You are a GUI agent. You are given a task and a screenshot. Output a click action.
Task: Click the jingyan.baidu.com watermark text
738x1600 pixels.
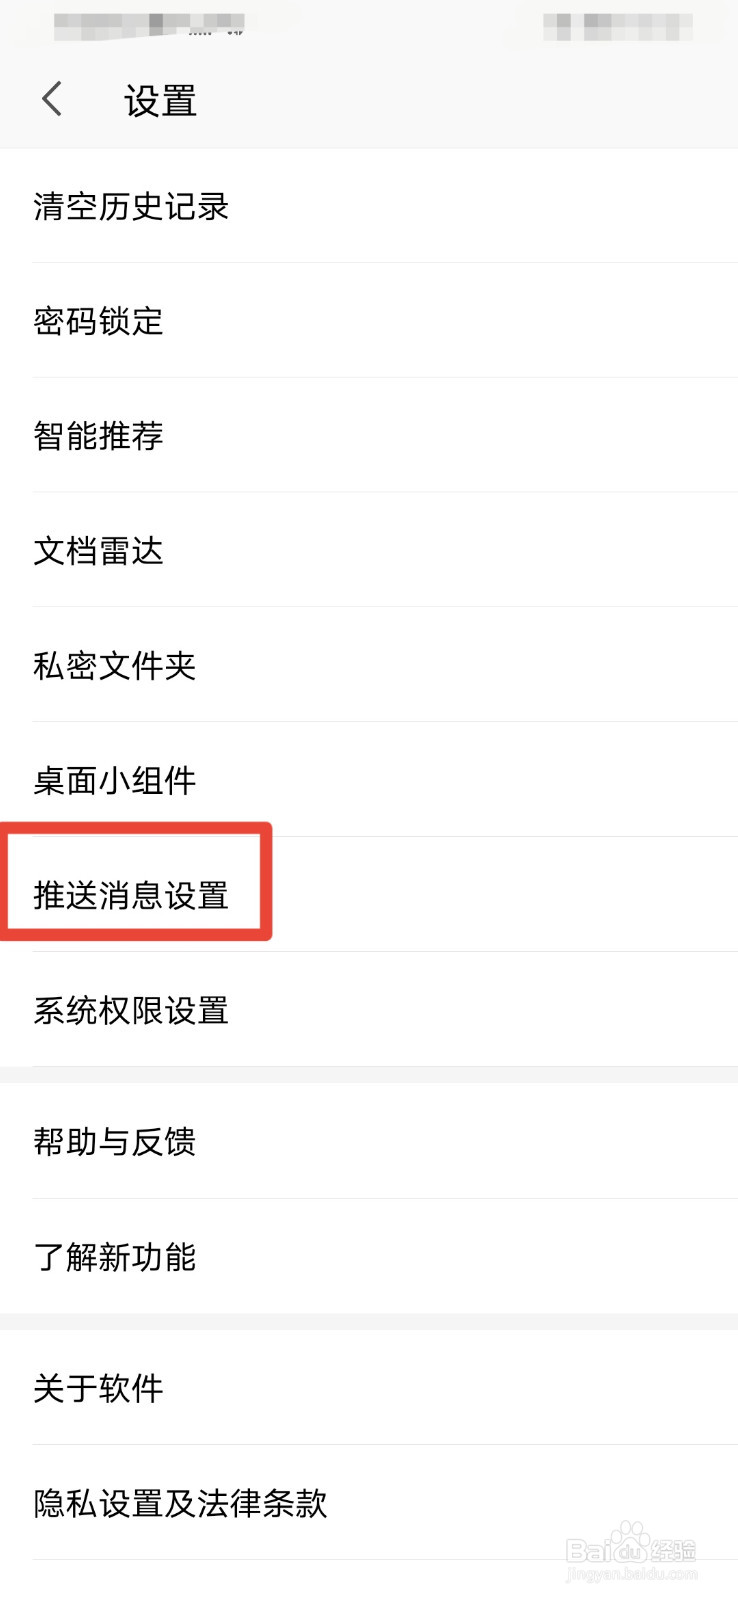(x=631, y=1575)
